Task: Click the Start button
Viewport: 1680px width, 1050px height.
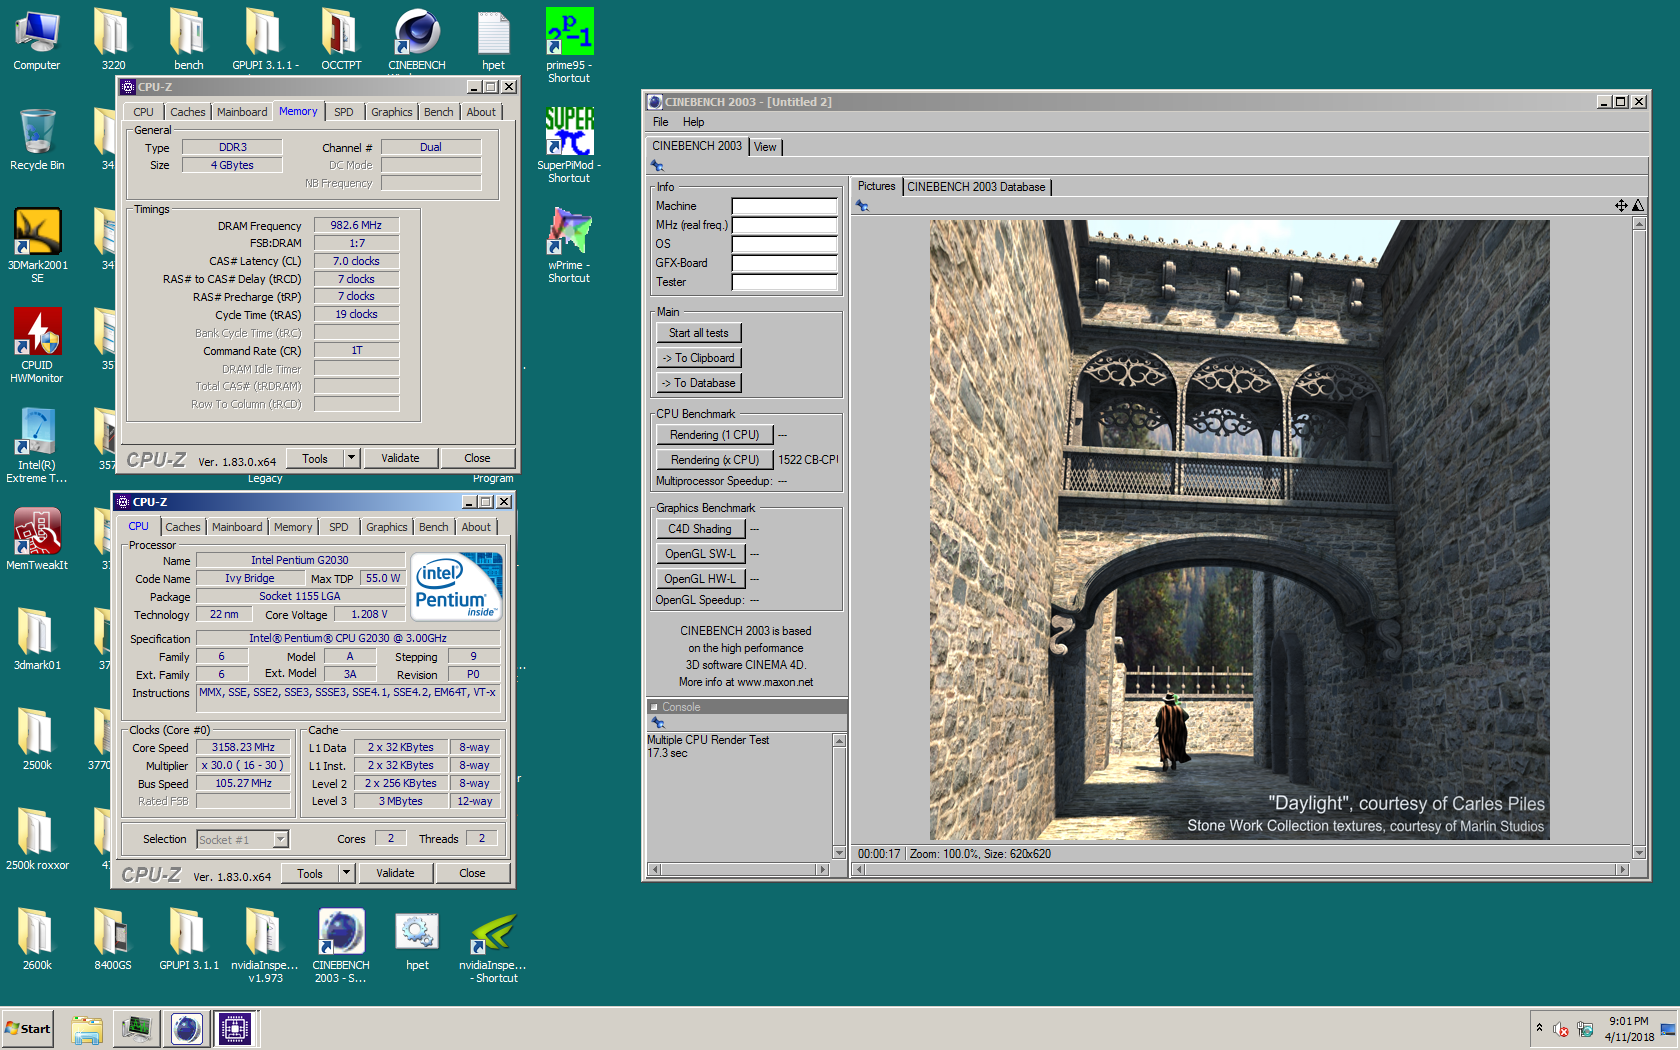Action: (x=27, y=1028)
